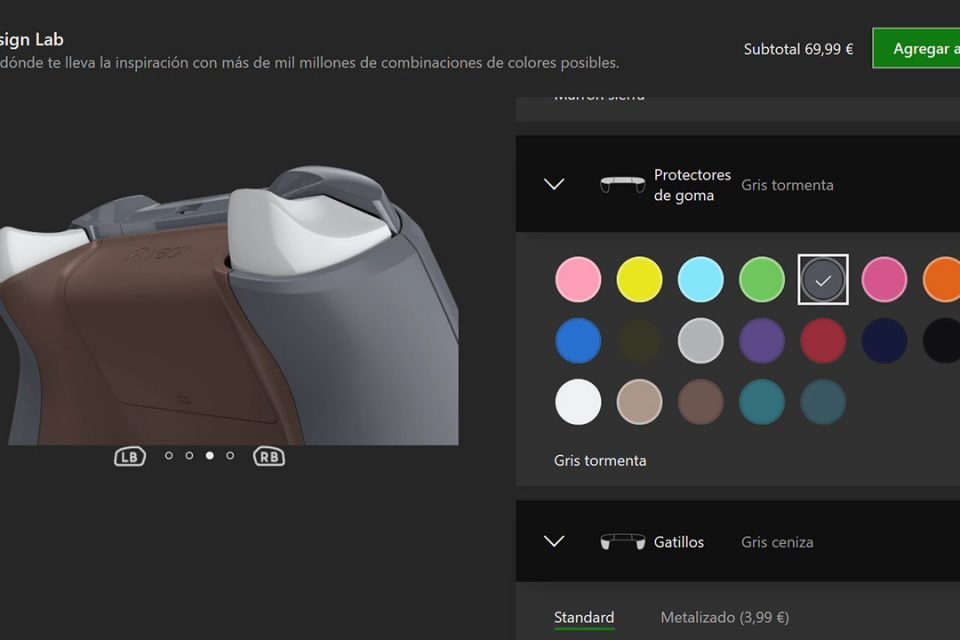
Task: Choose the sky blue color swatch
Action: pyautogui.click(x=700, y=279)
